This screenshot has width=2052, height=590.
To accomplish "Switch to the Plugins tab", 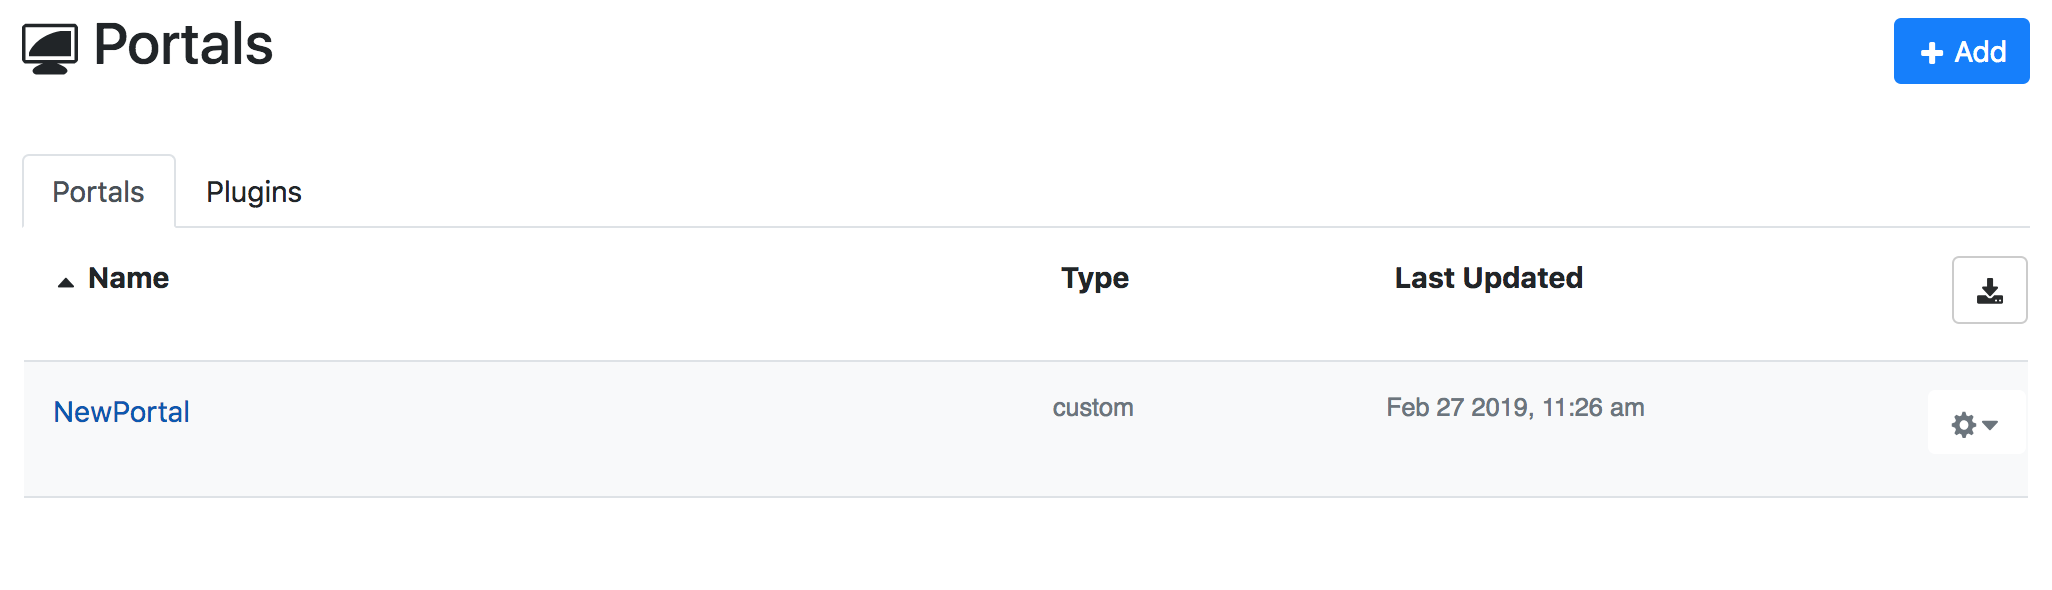I will [254, 192].
